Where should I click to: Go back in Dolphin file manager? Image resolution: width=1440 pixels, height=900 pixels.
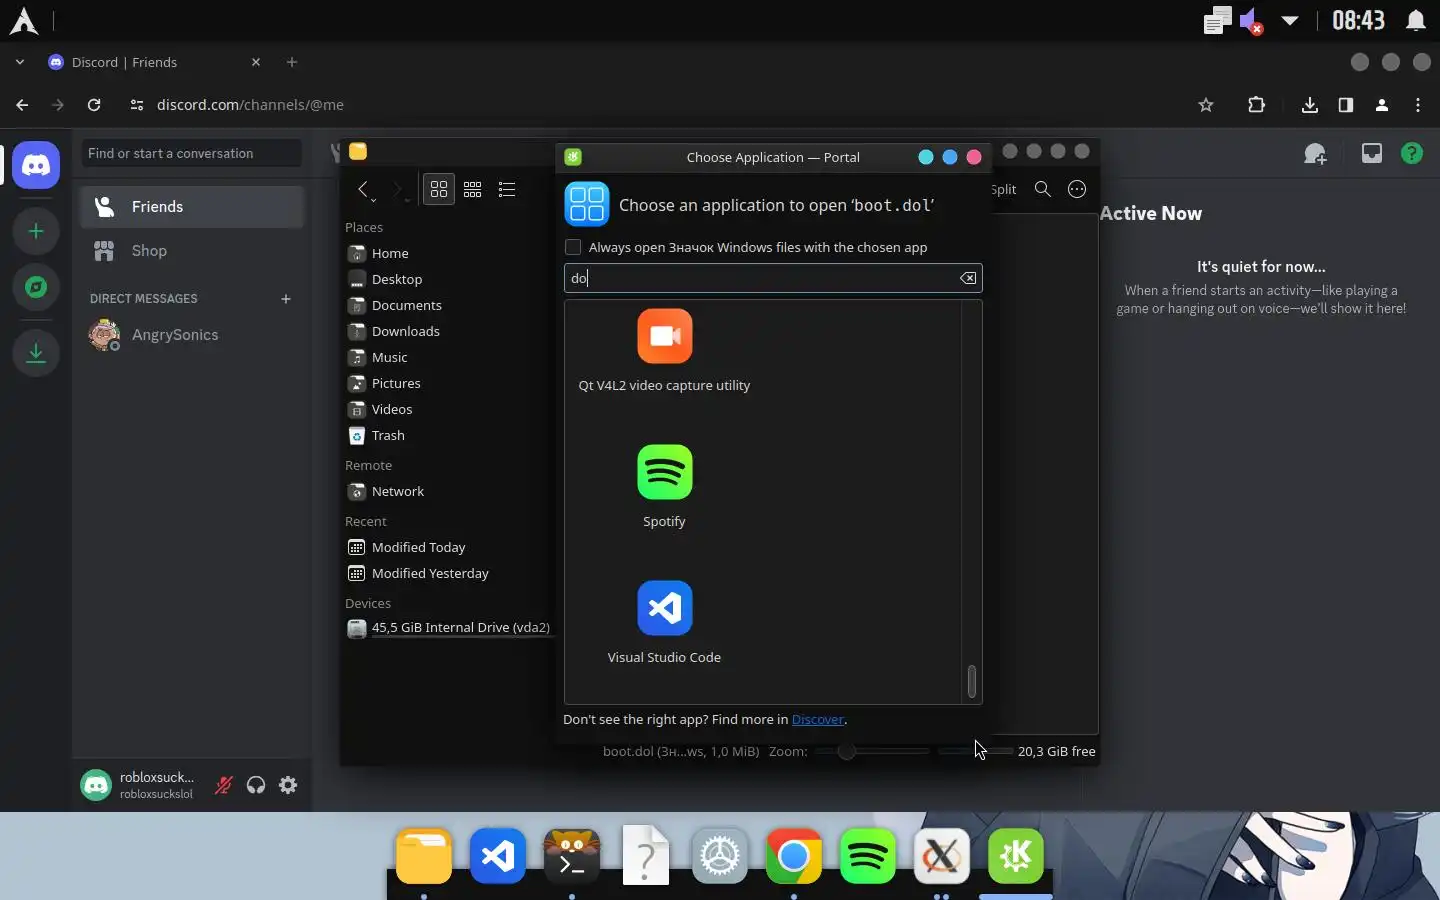coord(364,189)
